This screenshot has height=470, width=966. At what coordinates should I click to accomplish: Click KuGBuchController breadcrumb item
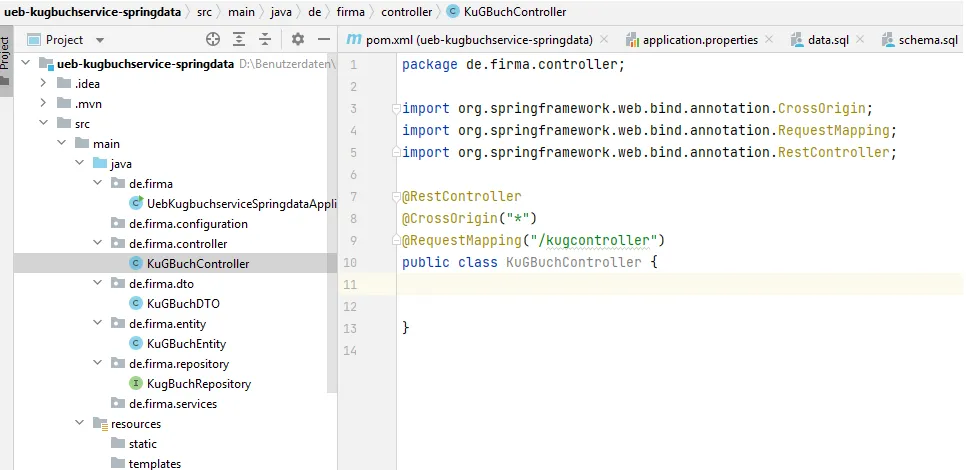point(506,12)
